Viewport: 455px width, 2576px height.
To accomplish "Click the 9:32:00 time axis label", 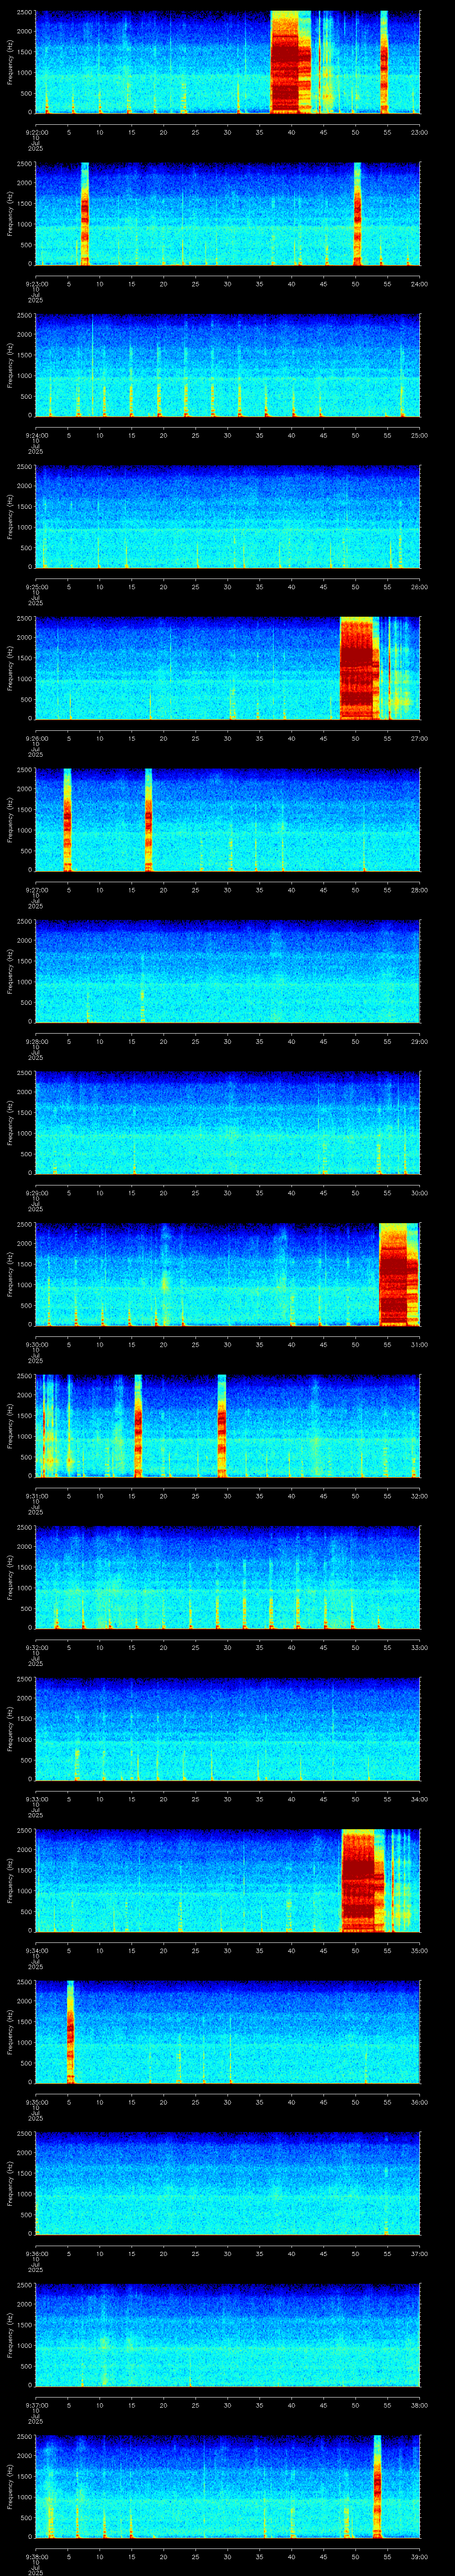I will click(x=36, y=1648).
